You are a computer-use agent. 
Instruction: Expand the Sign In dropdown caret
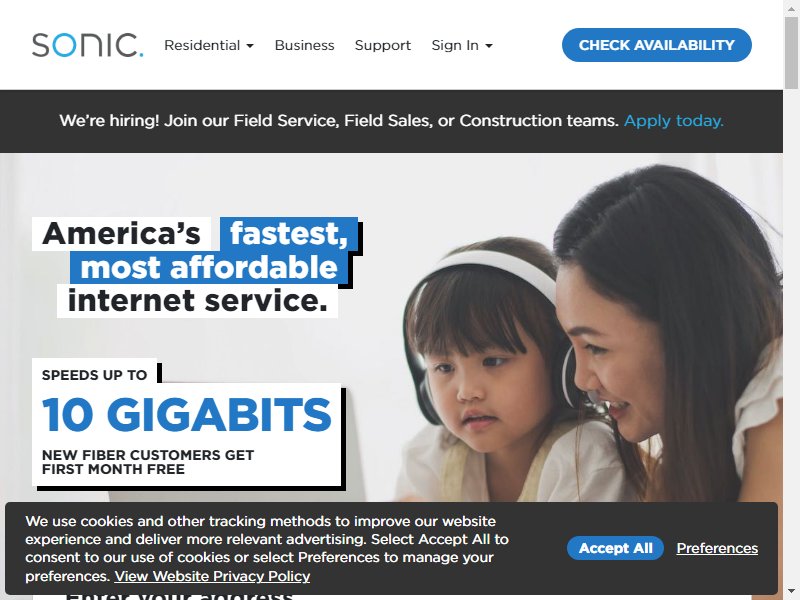(x=489, y=46)
